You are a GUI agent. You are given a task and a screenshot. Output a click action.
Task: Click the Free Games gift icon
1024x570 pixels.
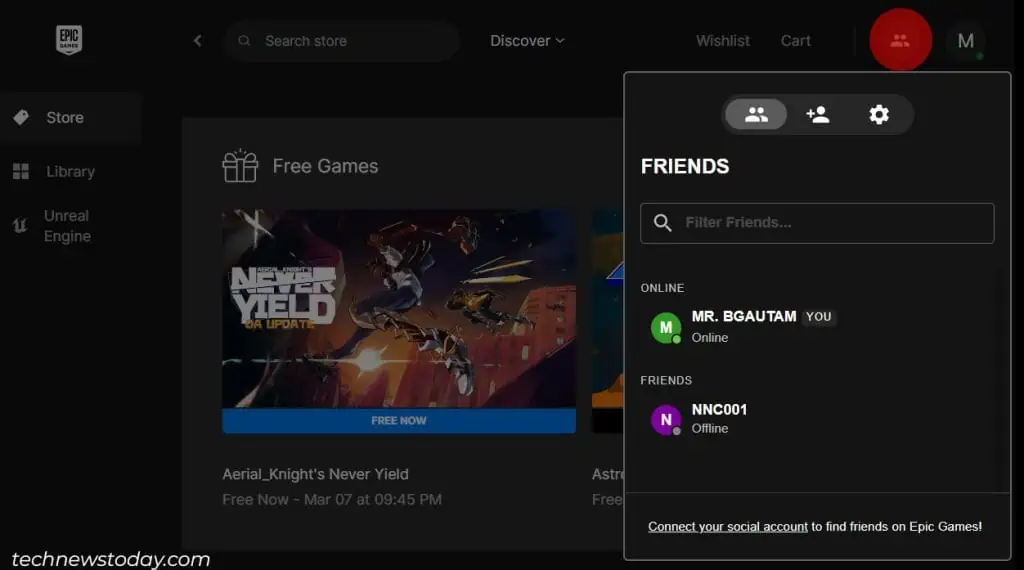(x=240, y=166)
